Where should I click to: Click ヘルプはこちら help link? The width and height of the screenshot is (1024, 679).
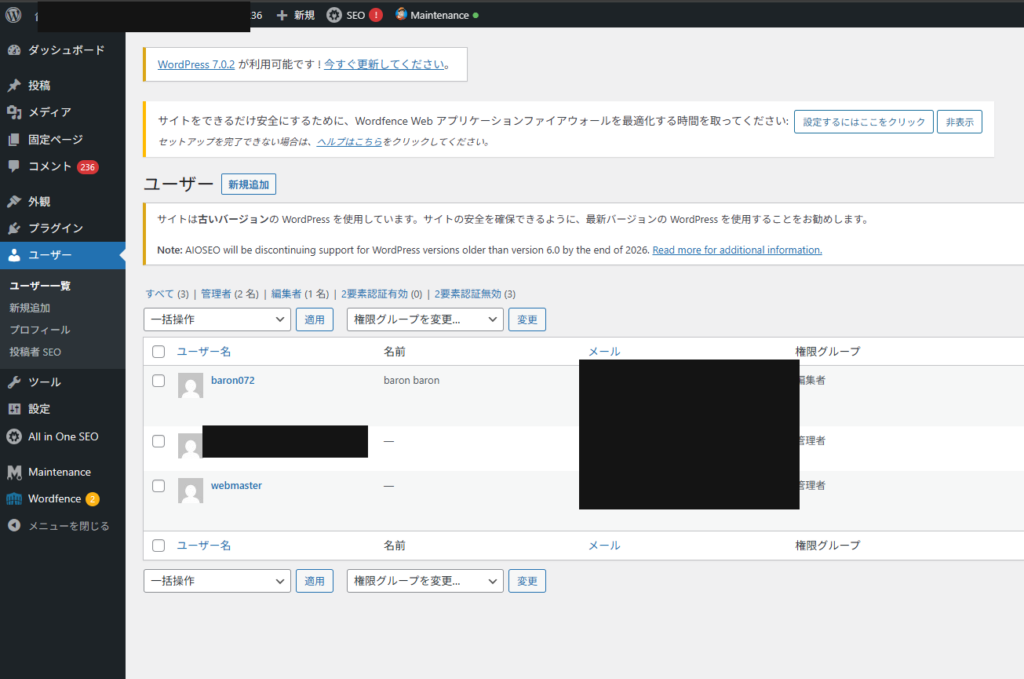pyautogui.click(x=349, y=142)
